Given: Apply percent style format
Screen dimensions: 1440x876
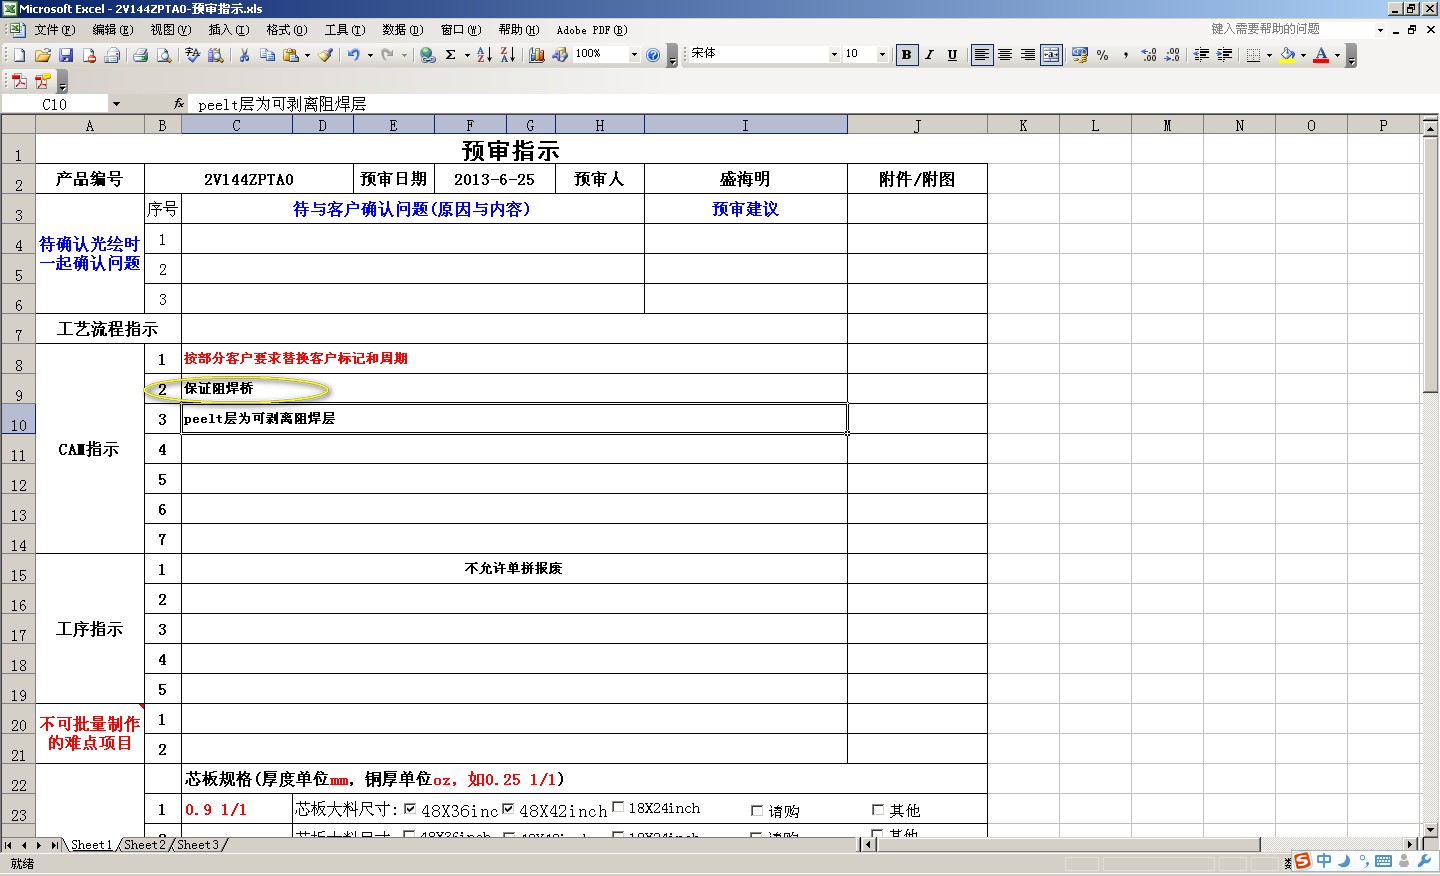Looking at the screenshot, I should coord(1103,55).
